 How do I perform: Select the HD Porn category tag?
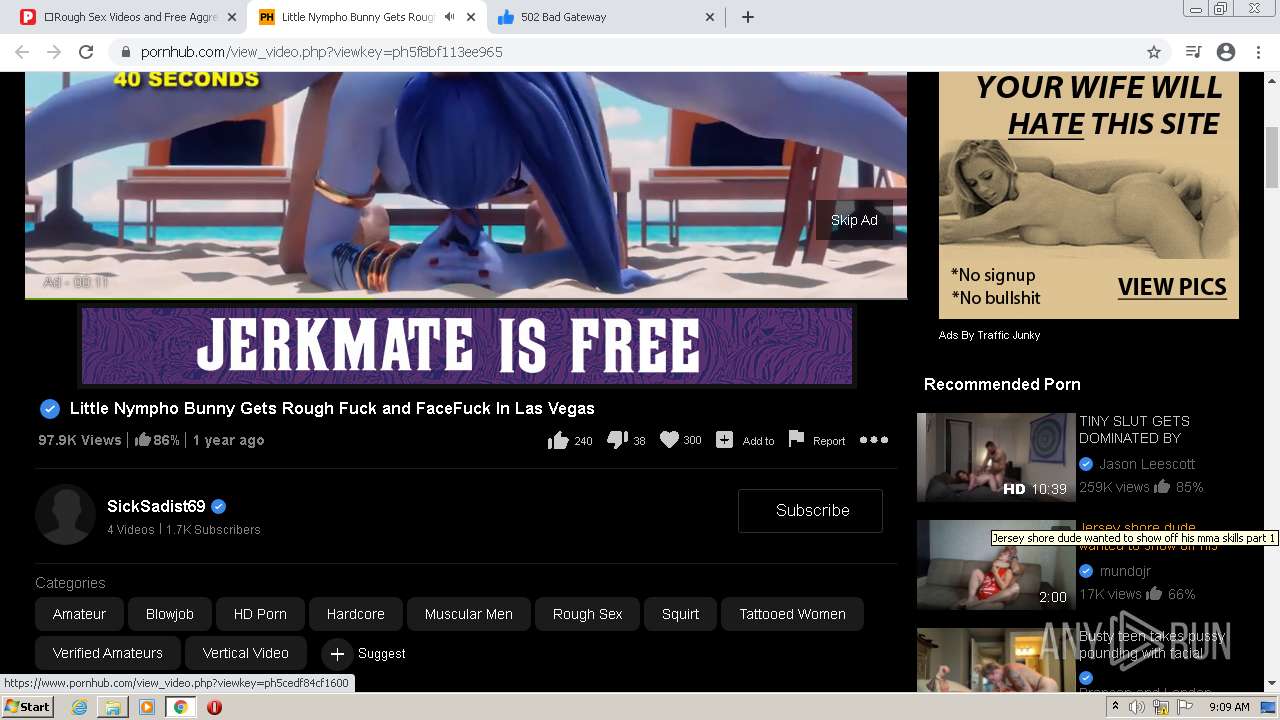click(x=260, y=614)
